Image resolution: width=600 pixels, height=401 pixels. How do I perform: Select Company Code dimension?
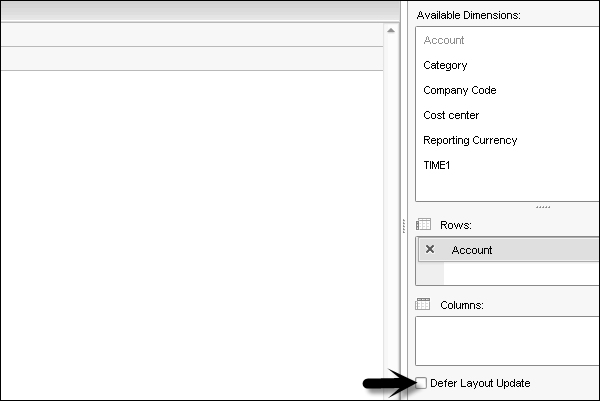click(459, 90)
